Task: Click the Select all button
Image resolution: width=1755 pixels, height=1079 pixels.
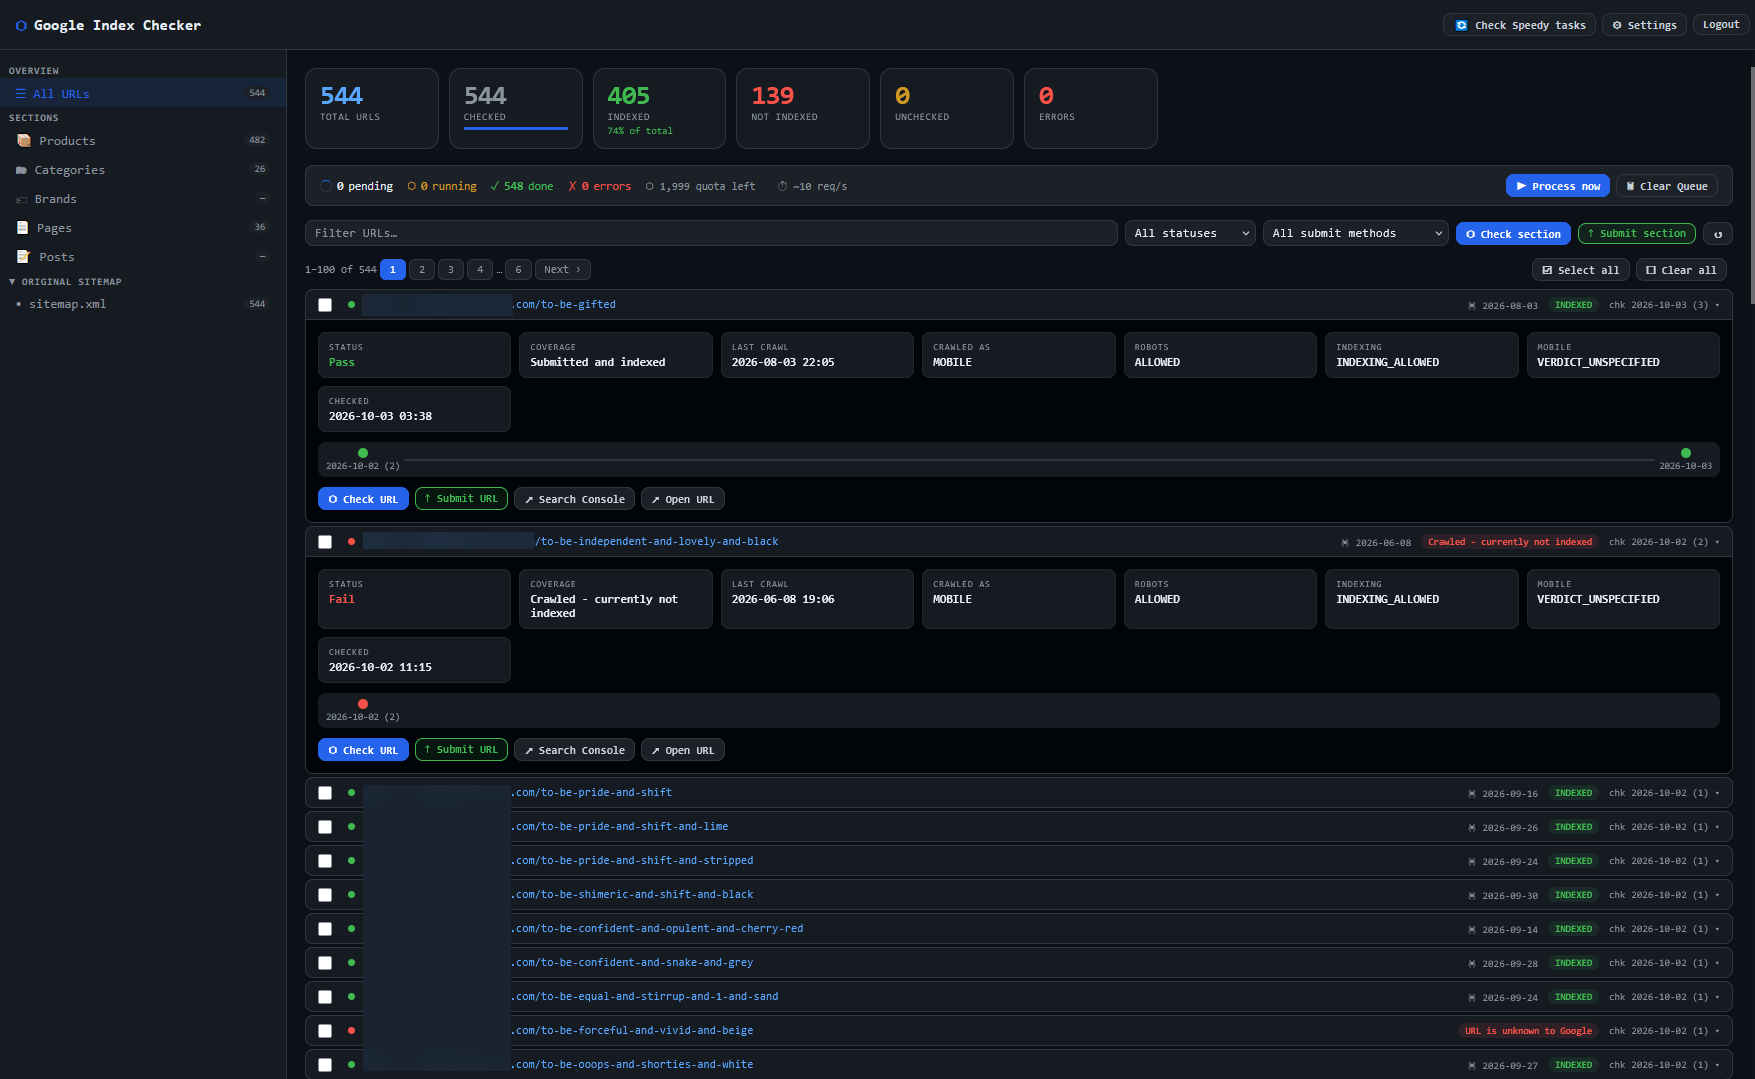Action: pos(1581,271)
